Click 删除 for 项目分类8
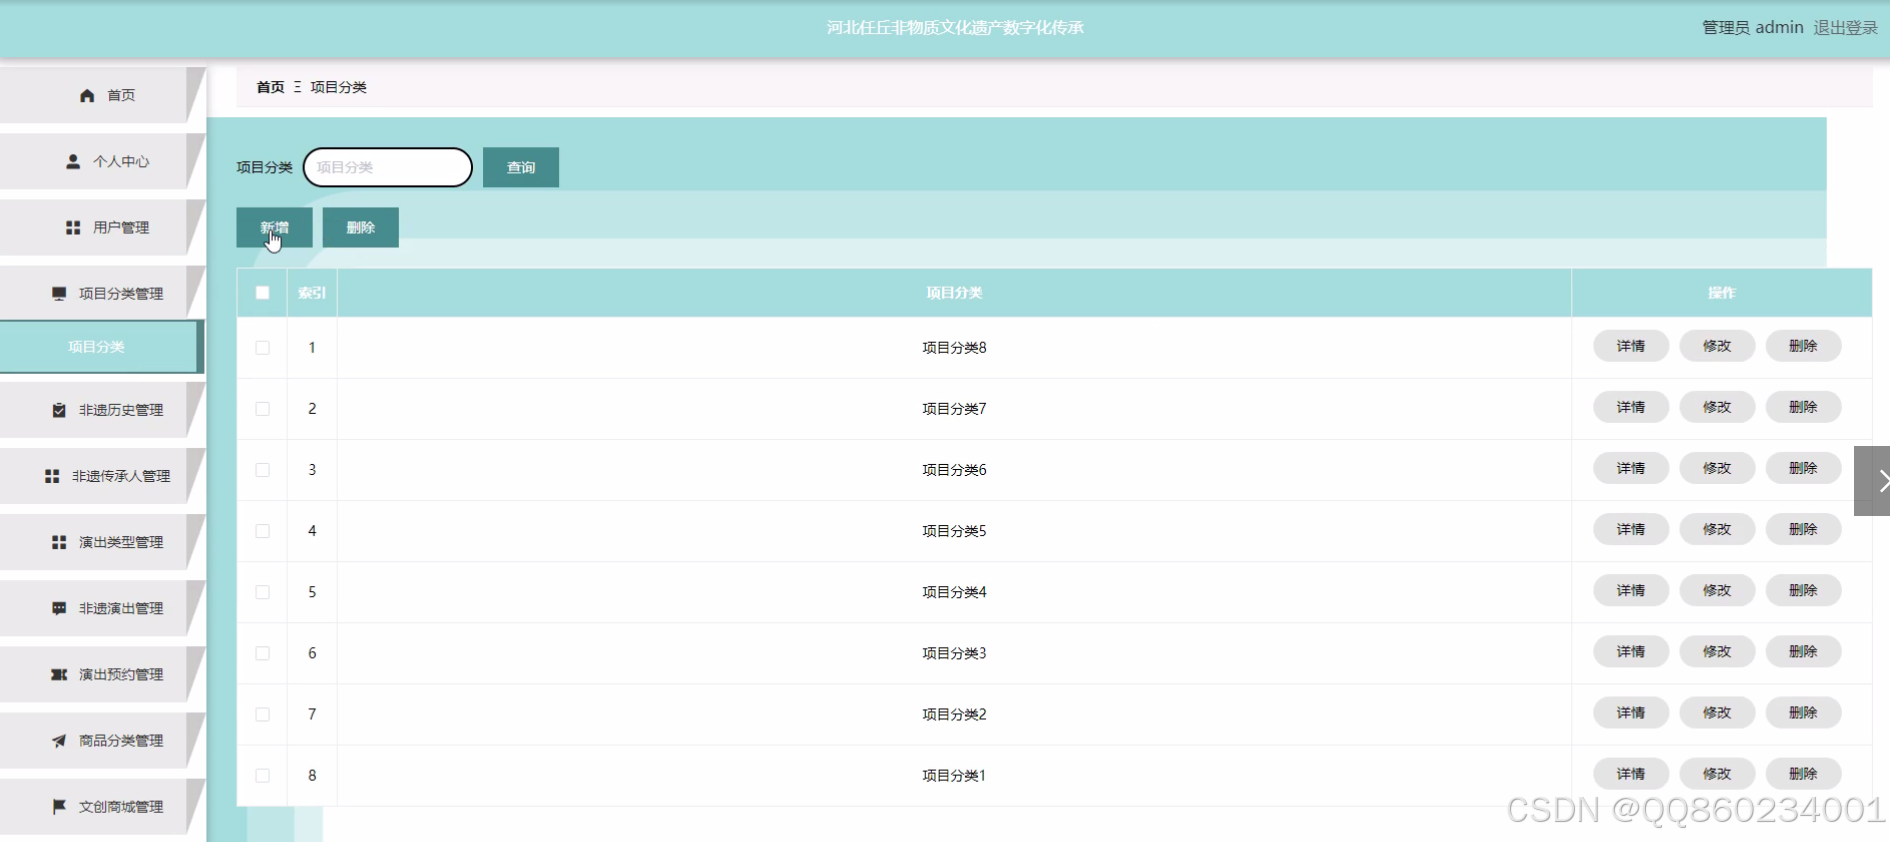The width and height of the screenshot is (1890, 842). 1803,346
